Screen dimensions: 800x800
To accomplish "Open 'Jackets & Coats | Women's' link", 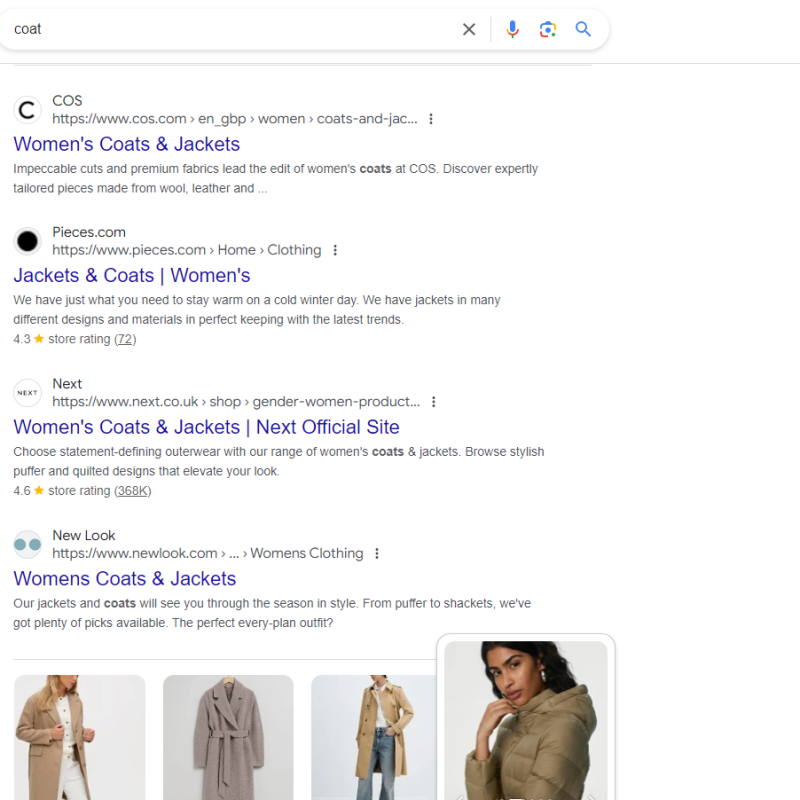I will coord(132,276).
